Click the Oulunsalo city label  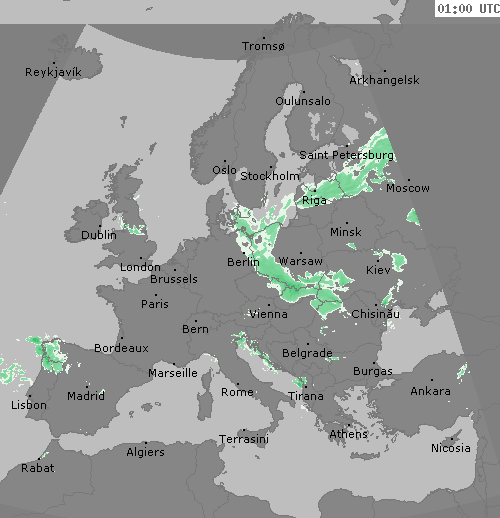[303, 101]
